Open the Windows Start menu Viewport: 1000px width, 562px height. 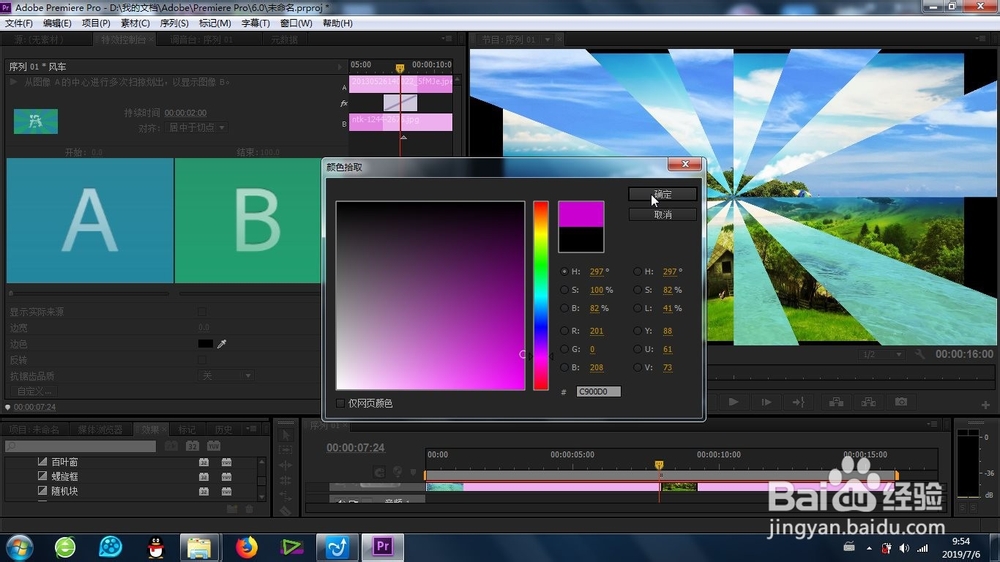(x=19, y=547)
